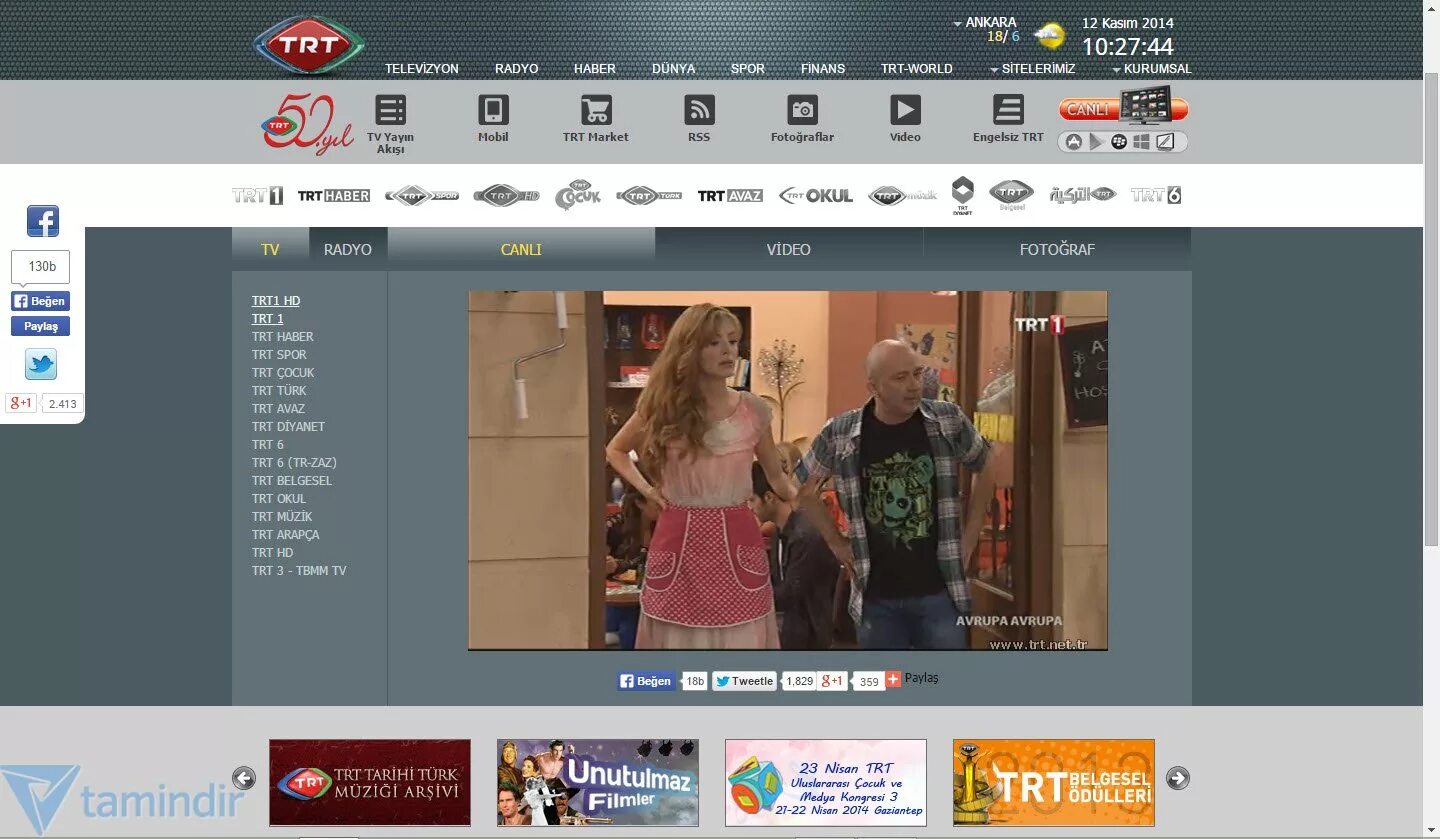This screenshot has width=1440, height=839.
Task: Open the TV Yayın Akışı schedule icon
Action: pos(390,110)
